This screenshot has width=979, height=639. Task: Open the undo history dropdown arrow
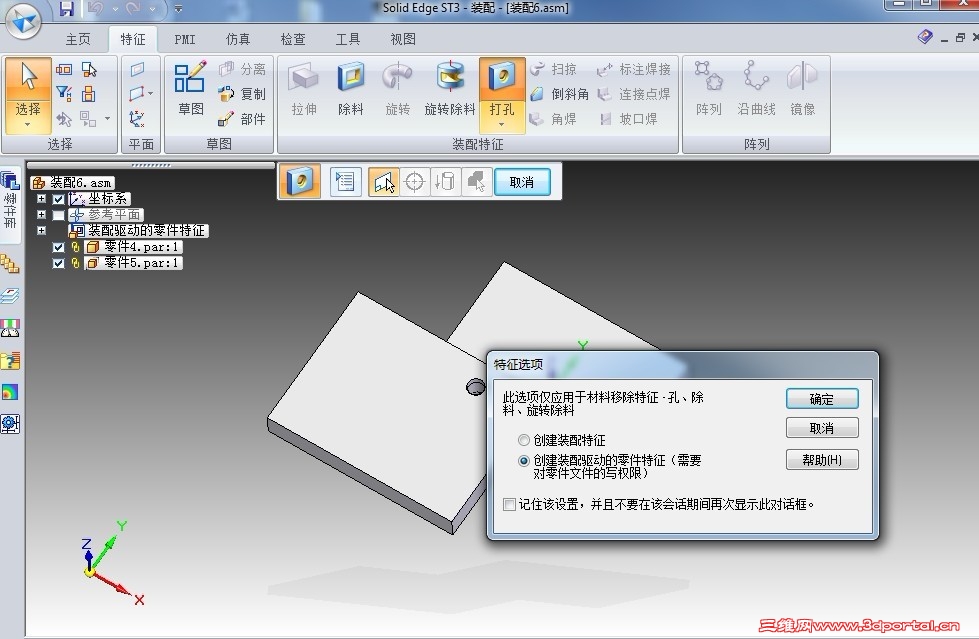[x=116, y=9]
